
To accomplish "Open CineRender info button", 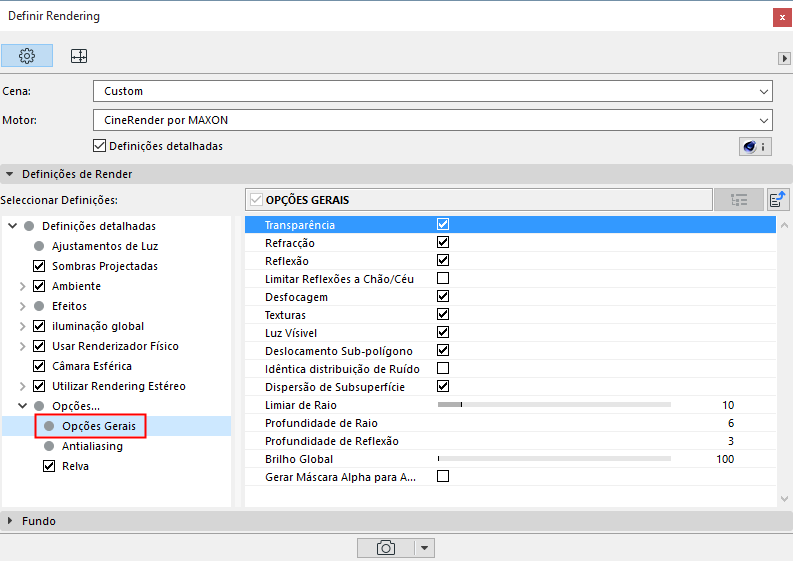I will 755,147.
